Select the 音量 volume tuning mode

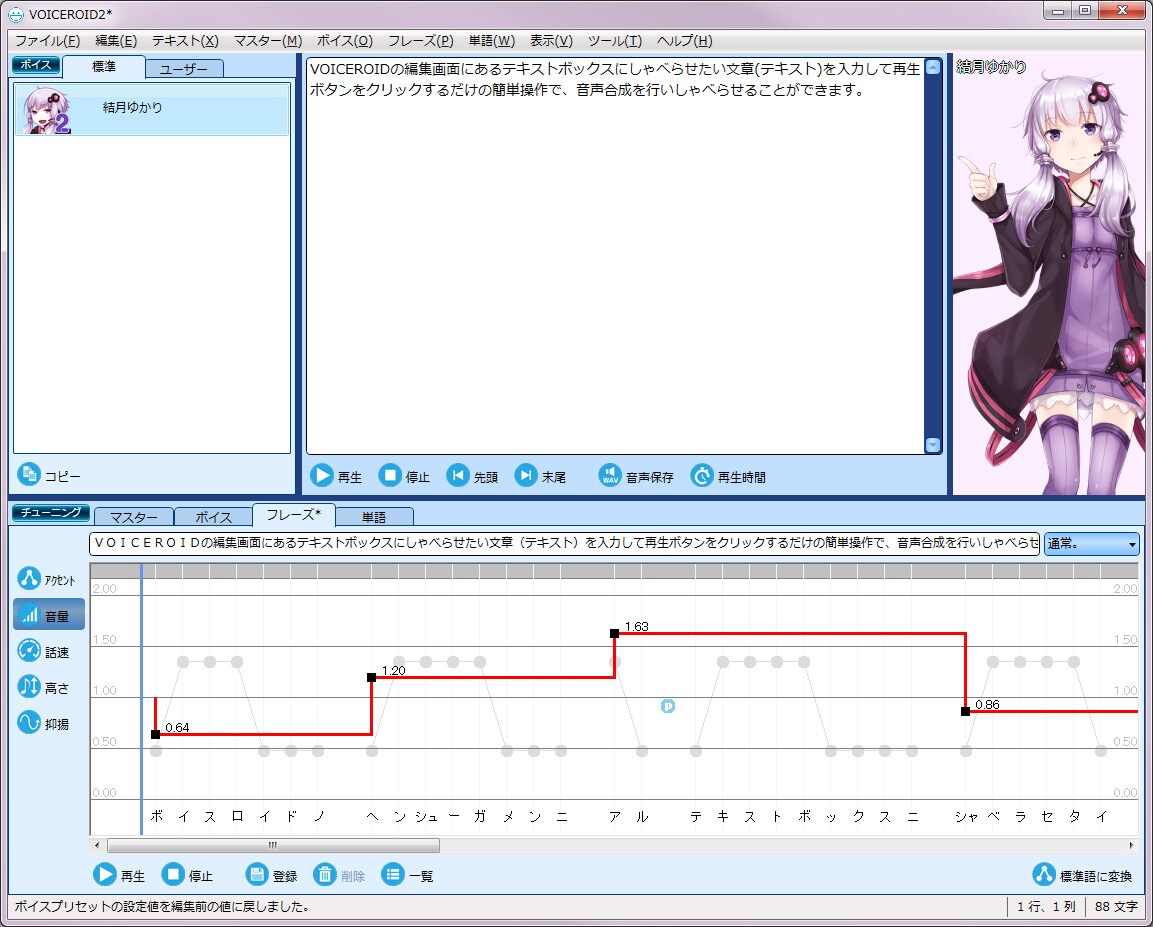click(x=49, y=615)
